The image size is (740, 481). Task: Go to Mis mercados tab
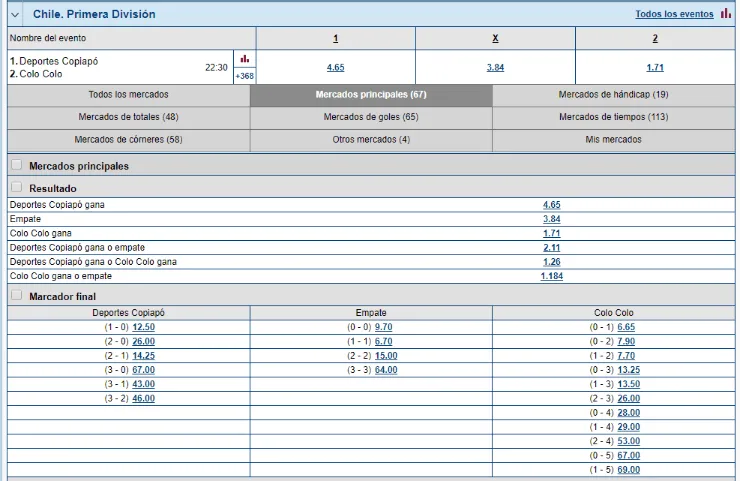[x=613, y=139]
